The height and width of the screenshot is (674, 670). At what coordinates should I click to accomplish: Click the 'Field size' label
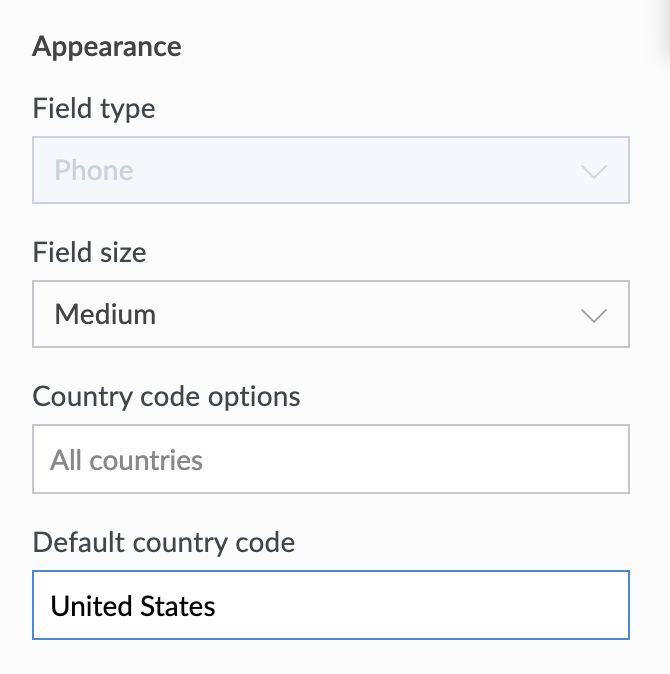90,252
